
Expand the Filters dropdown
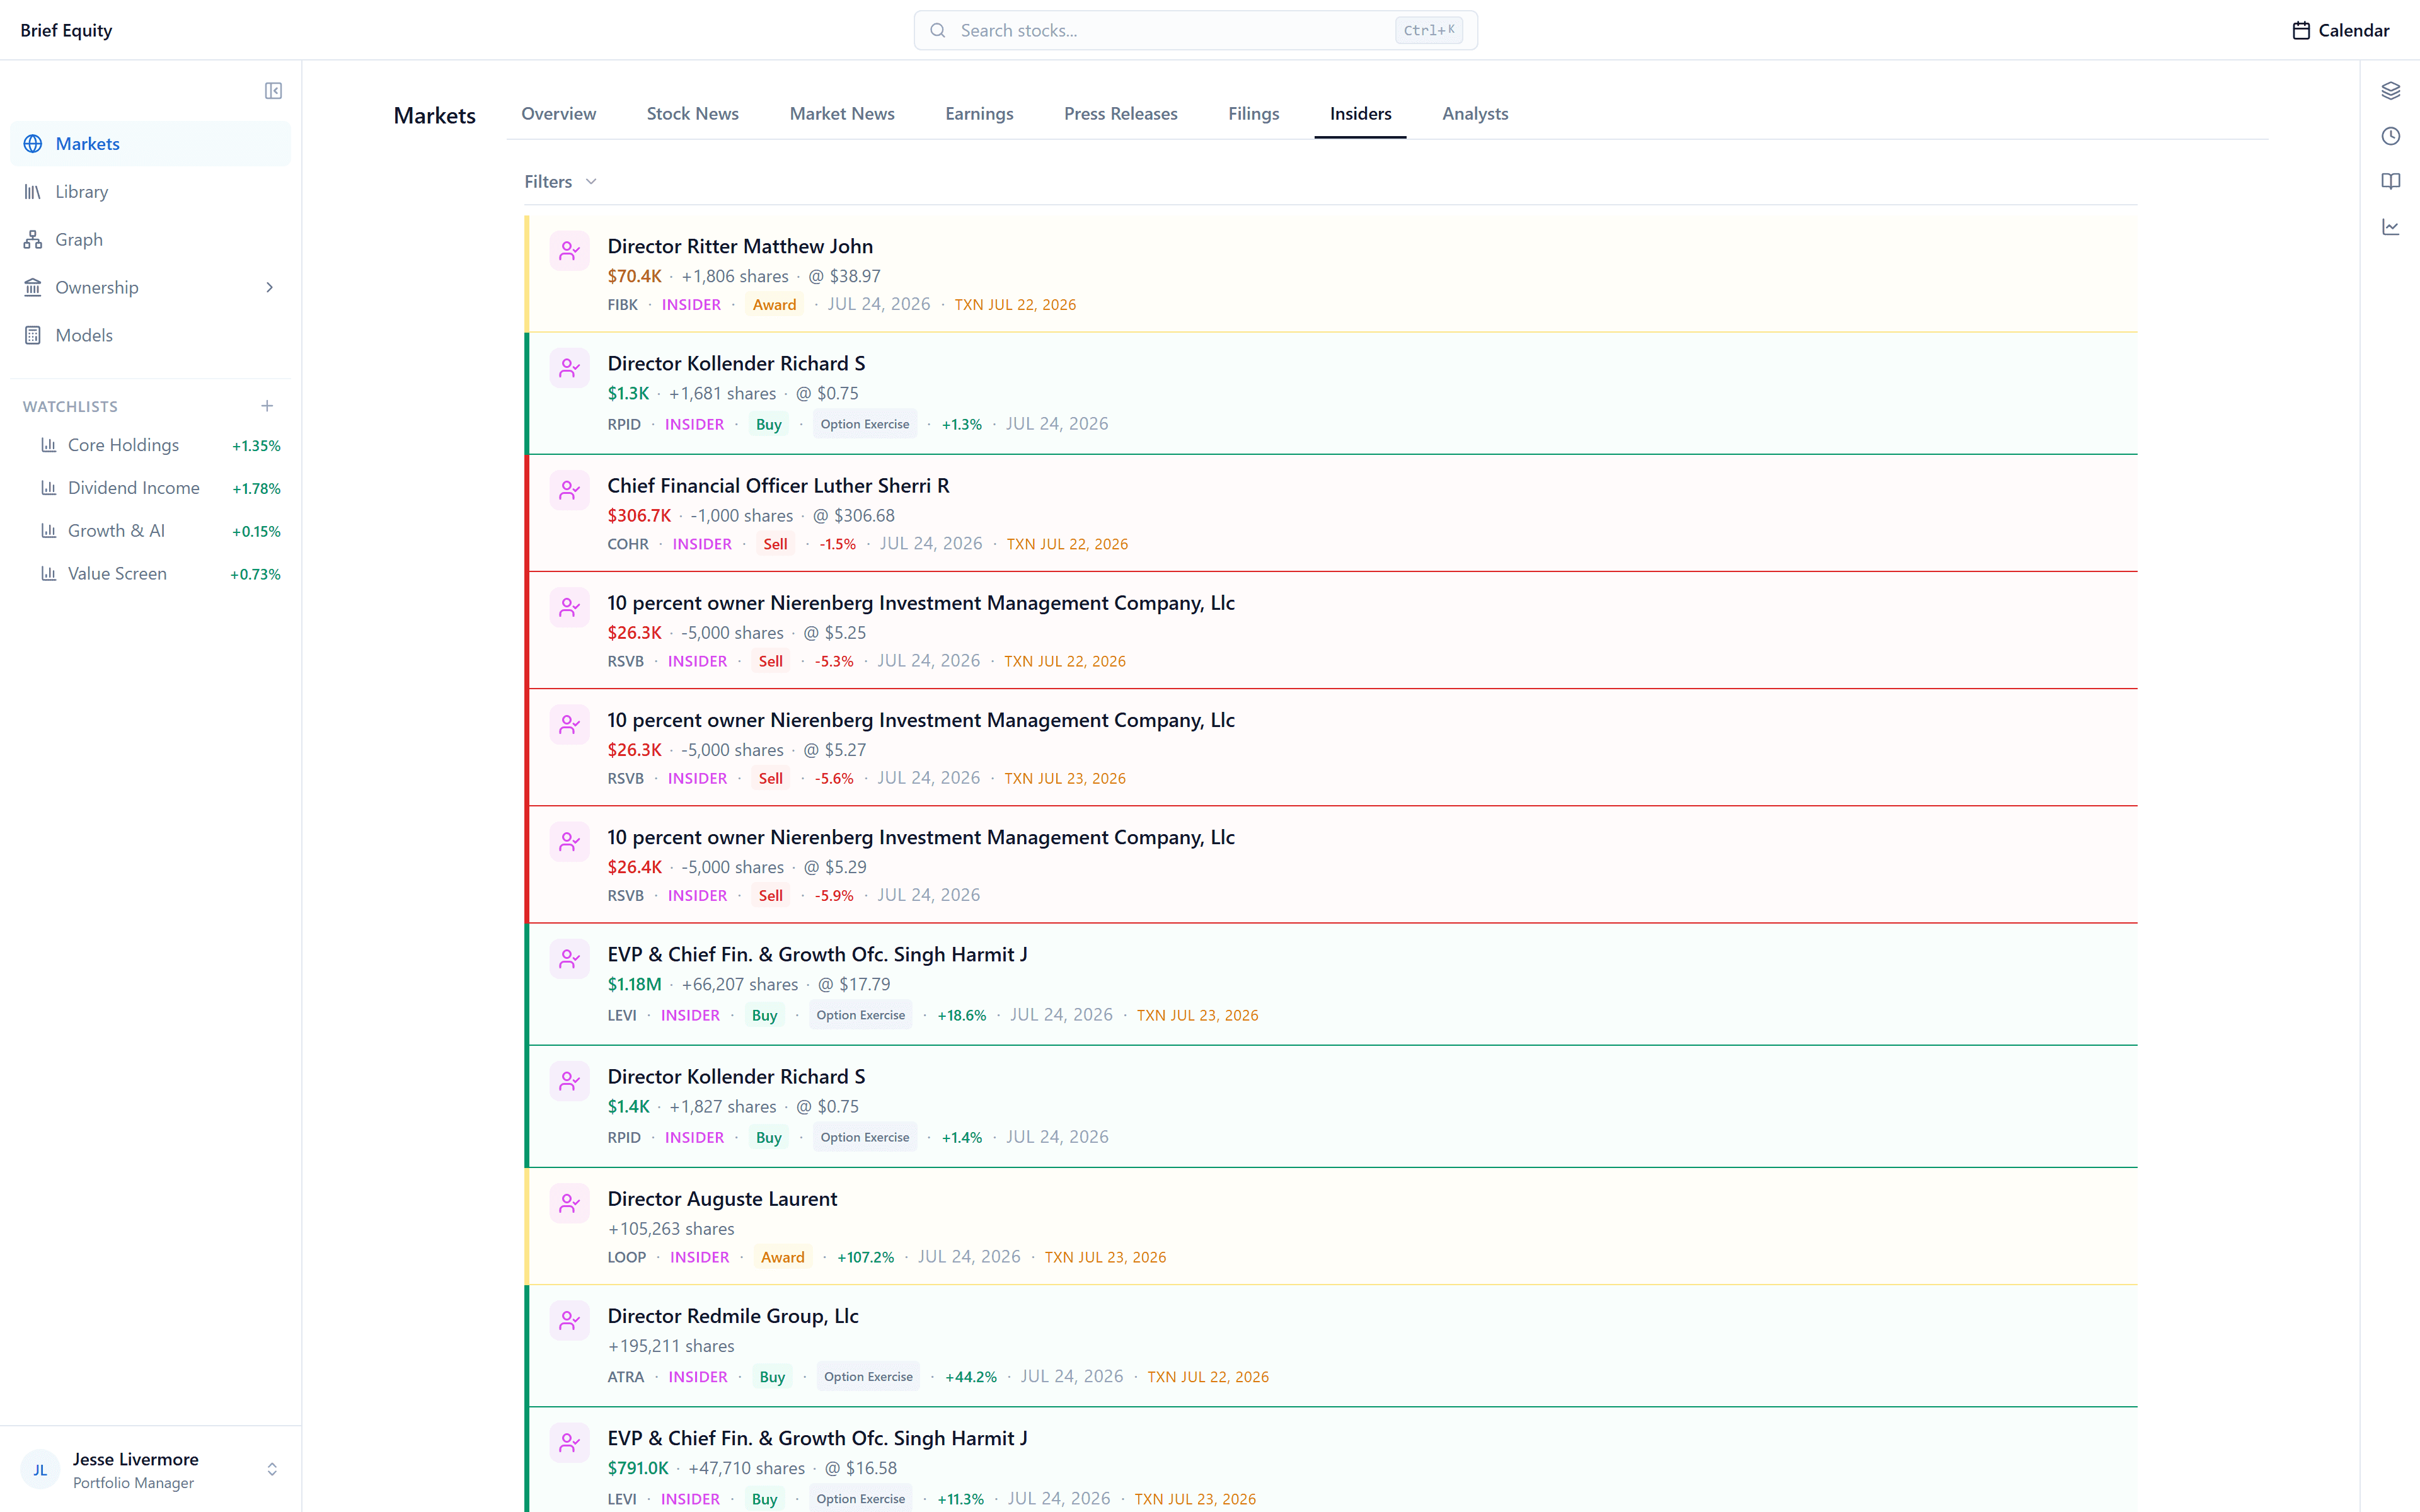coord(560,182)
